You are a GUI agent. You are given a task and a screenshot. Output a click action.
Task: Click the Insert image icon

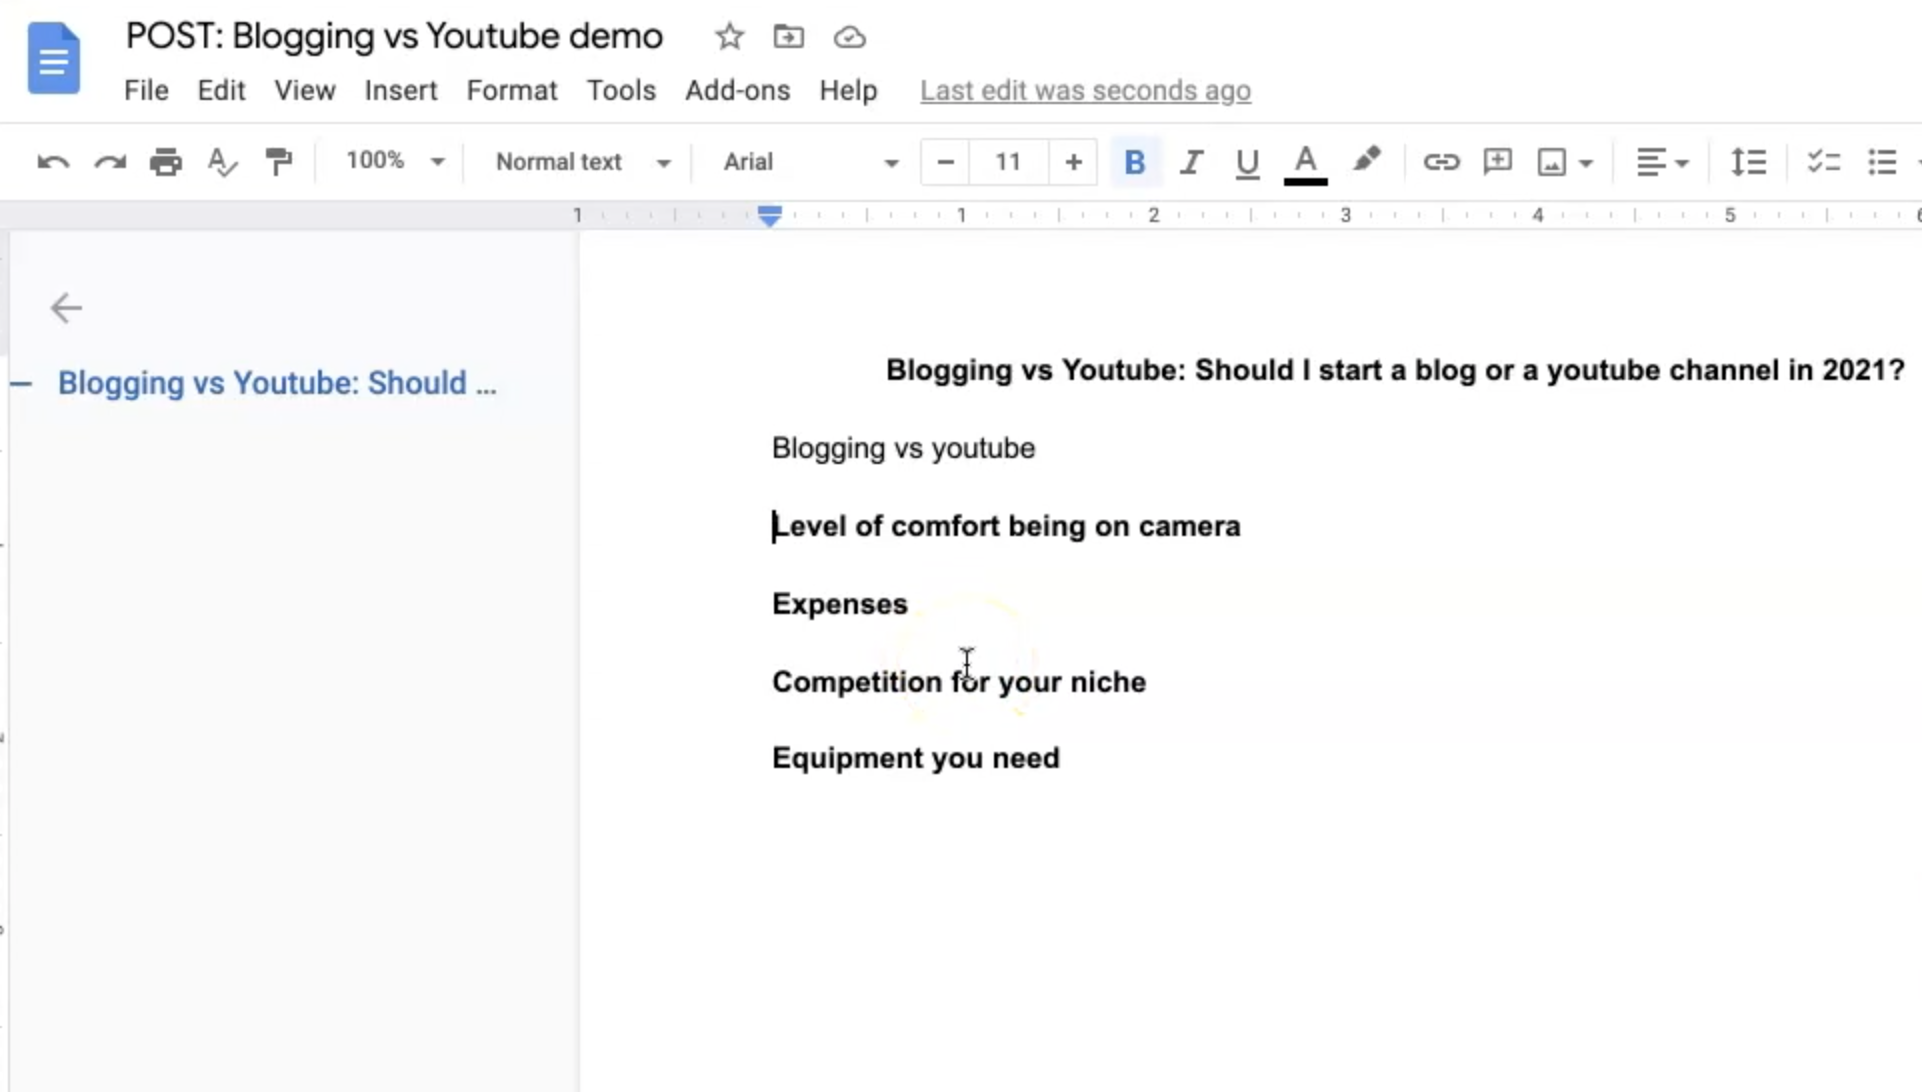pyautogui.click(x=1552, y=162)
